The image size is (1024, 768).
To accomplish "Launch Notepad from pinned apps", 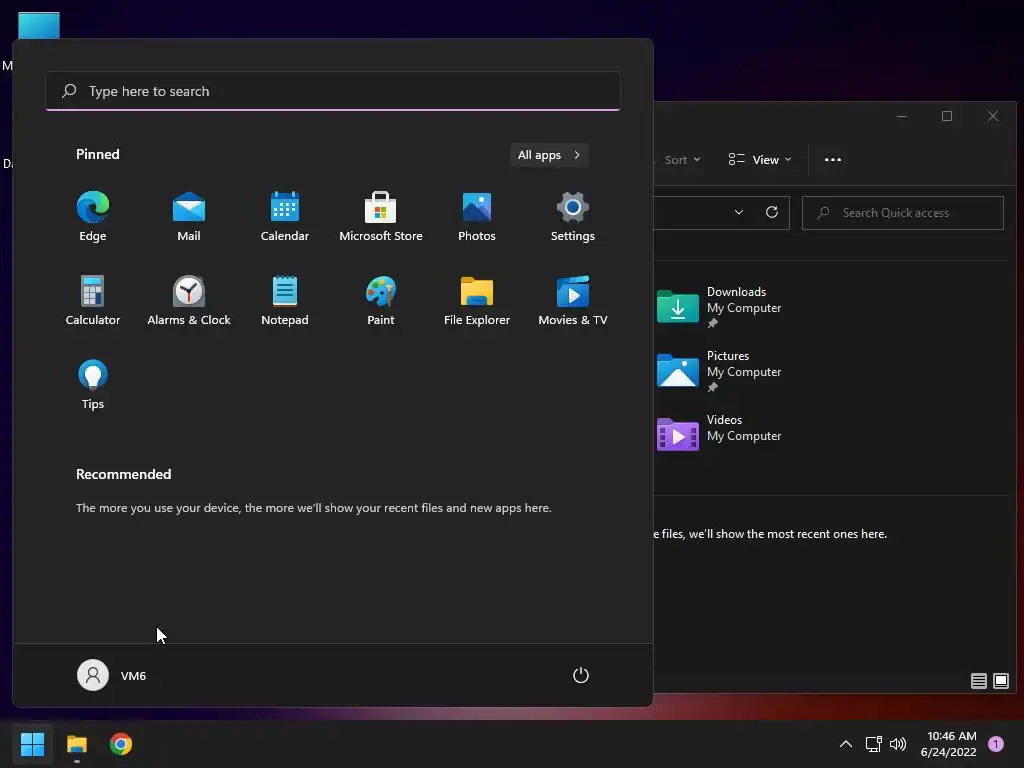I will tap(285, 300).
